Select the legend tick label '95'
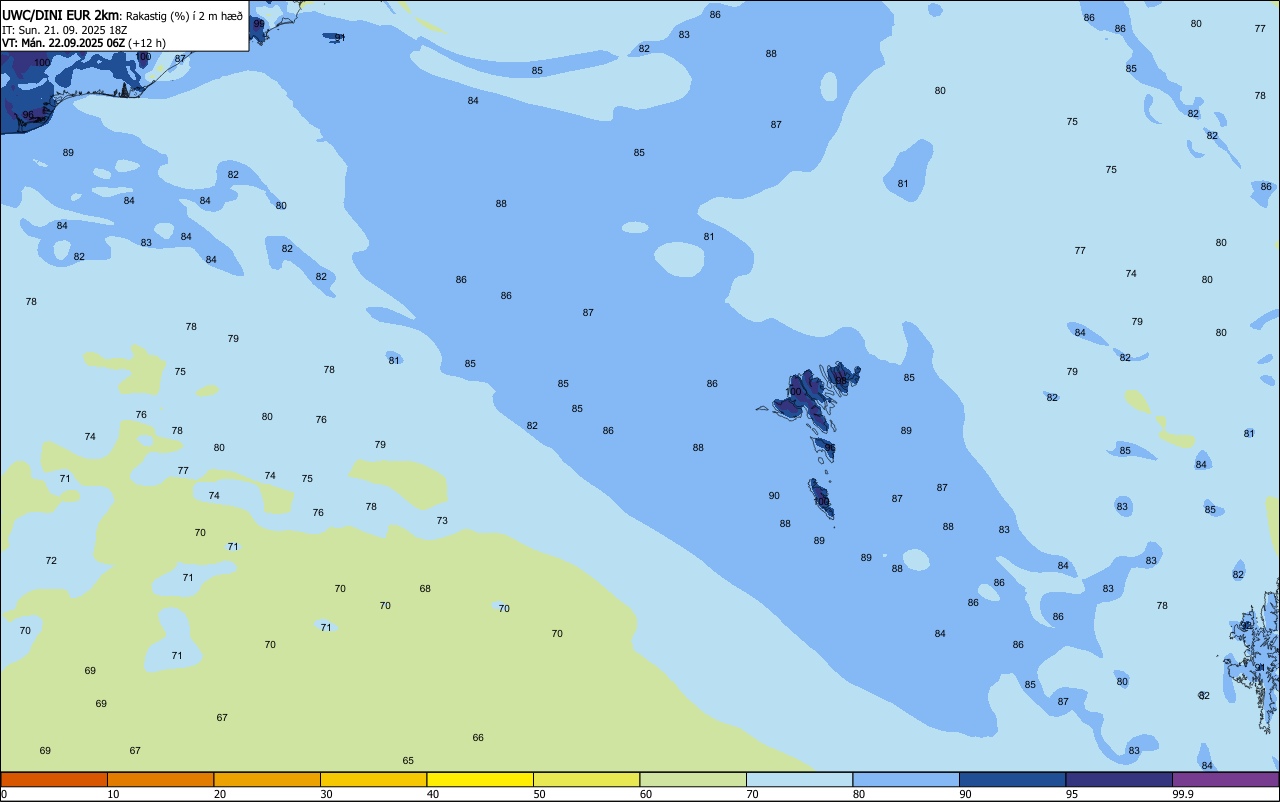This screenshot has width=1280, height=802. coord(1072,794)
